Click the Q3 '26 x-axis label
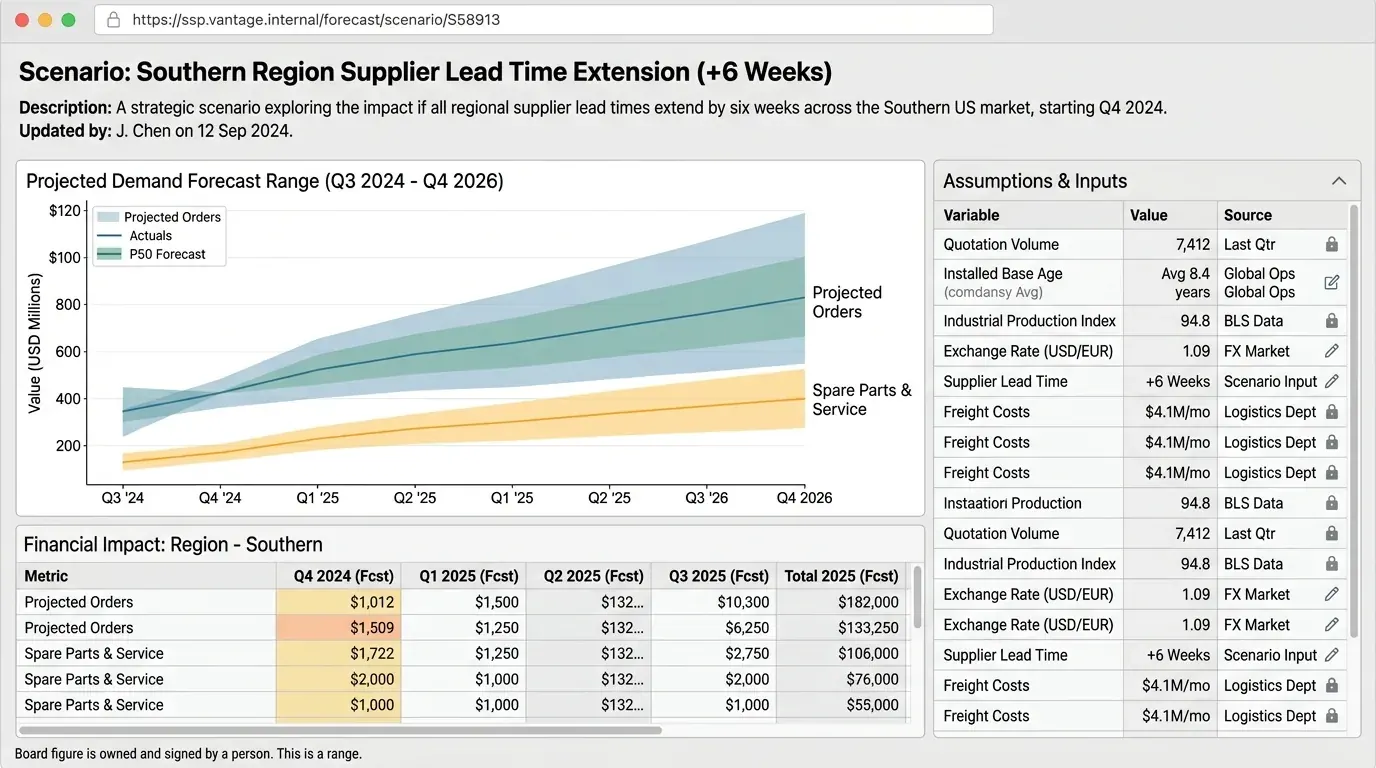The height and width of the screenshot is (768, 1376). coord(707,497)
